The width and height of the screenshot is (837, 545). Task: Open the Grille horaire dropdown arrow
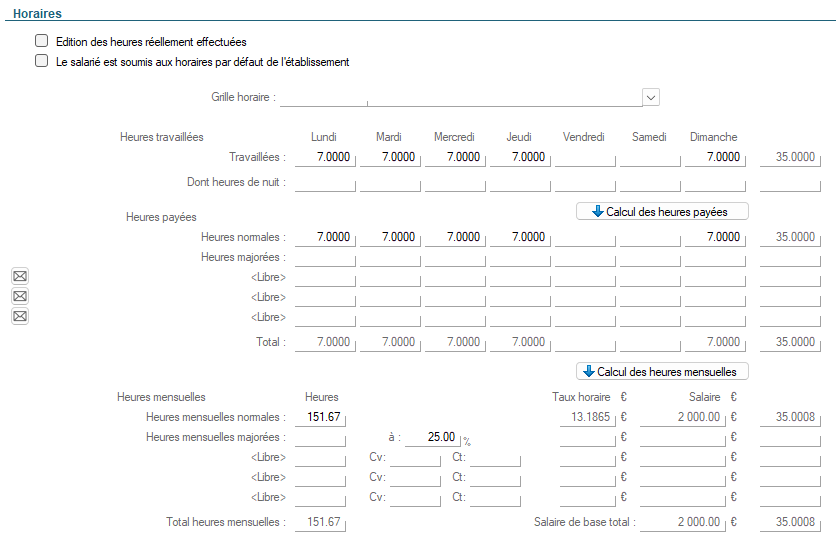click(x=650, y=97)
